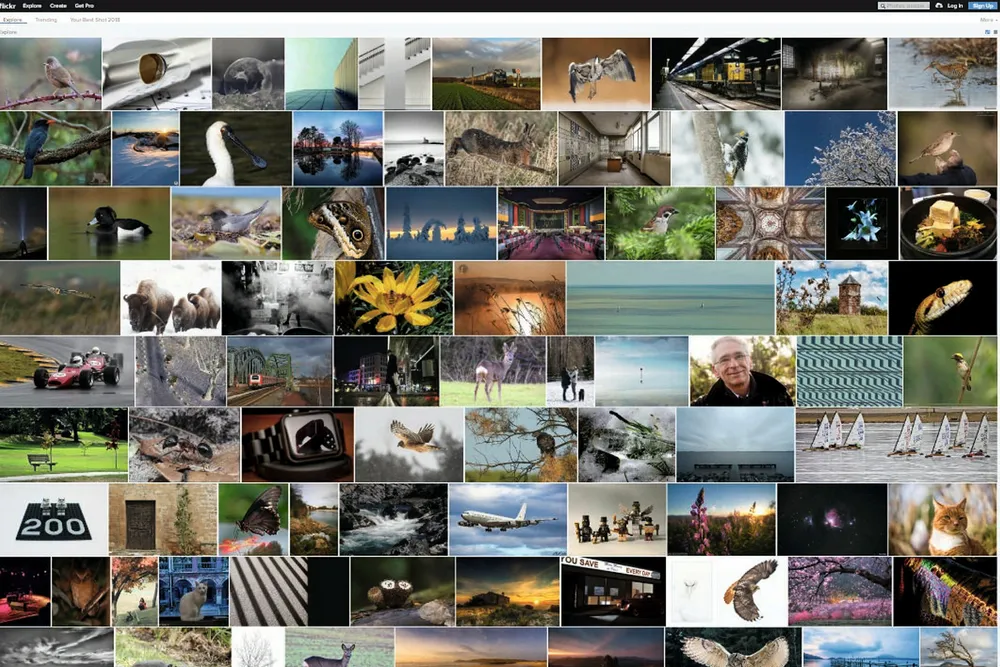Select the Trending tab
Image resolution: width=1000 pixels, height=667 pixels.
tap(46, 20)
